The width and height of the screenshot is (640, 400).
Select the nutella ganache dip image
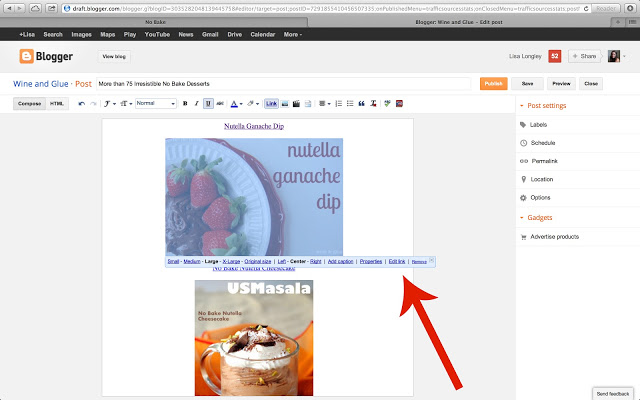click(254, 197)
